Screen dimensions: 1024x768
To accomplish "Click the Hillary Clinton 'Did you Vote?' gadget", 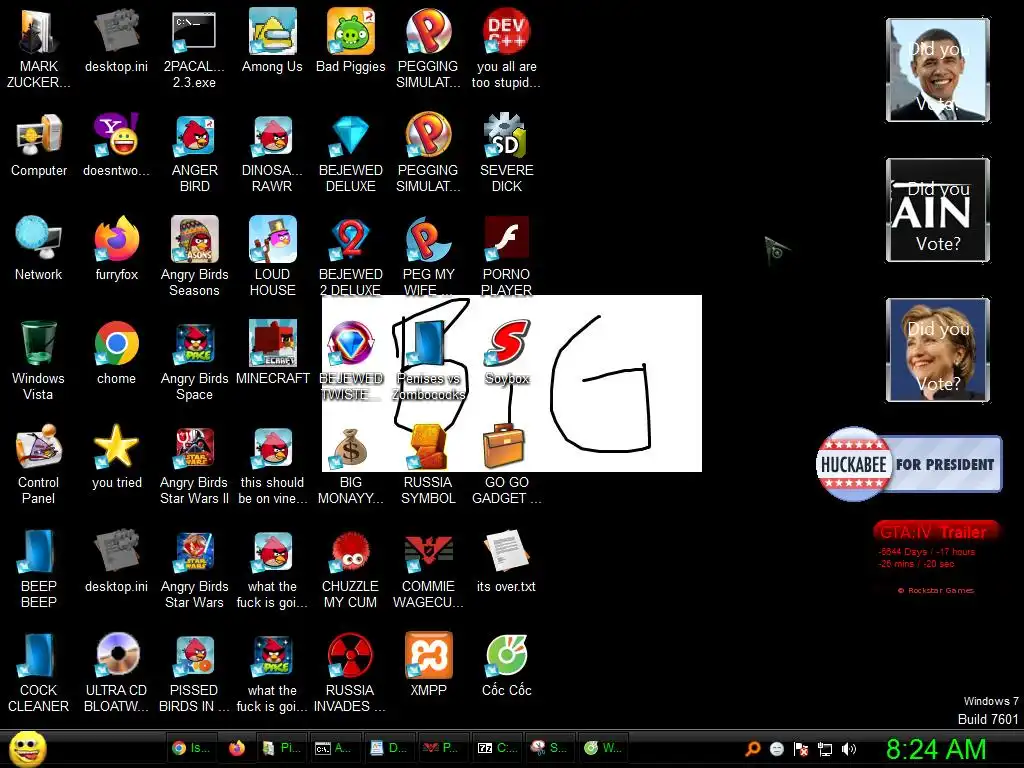I will (x=938, y=350).
